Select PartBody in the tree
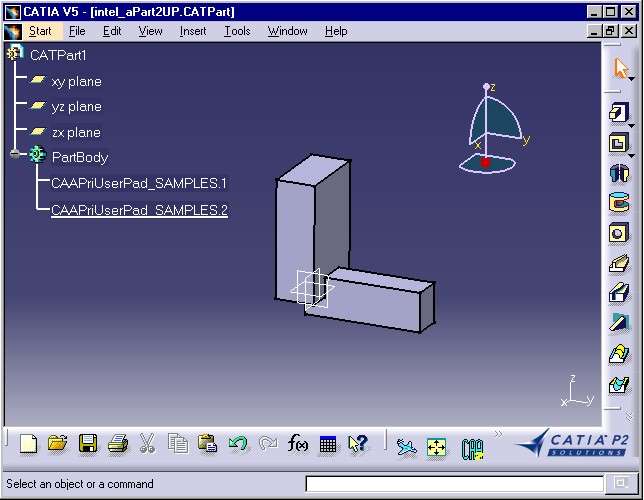This screenshot has height=500, width=644. pos(80,157)
